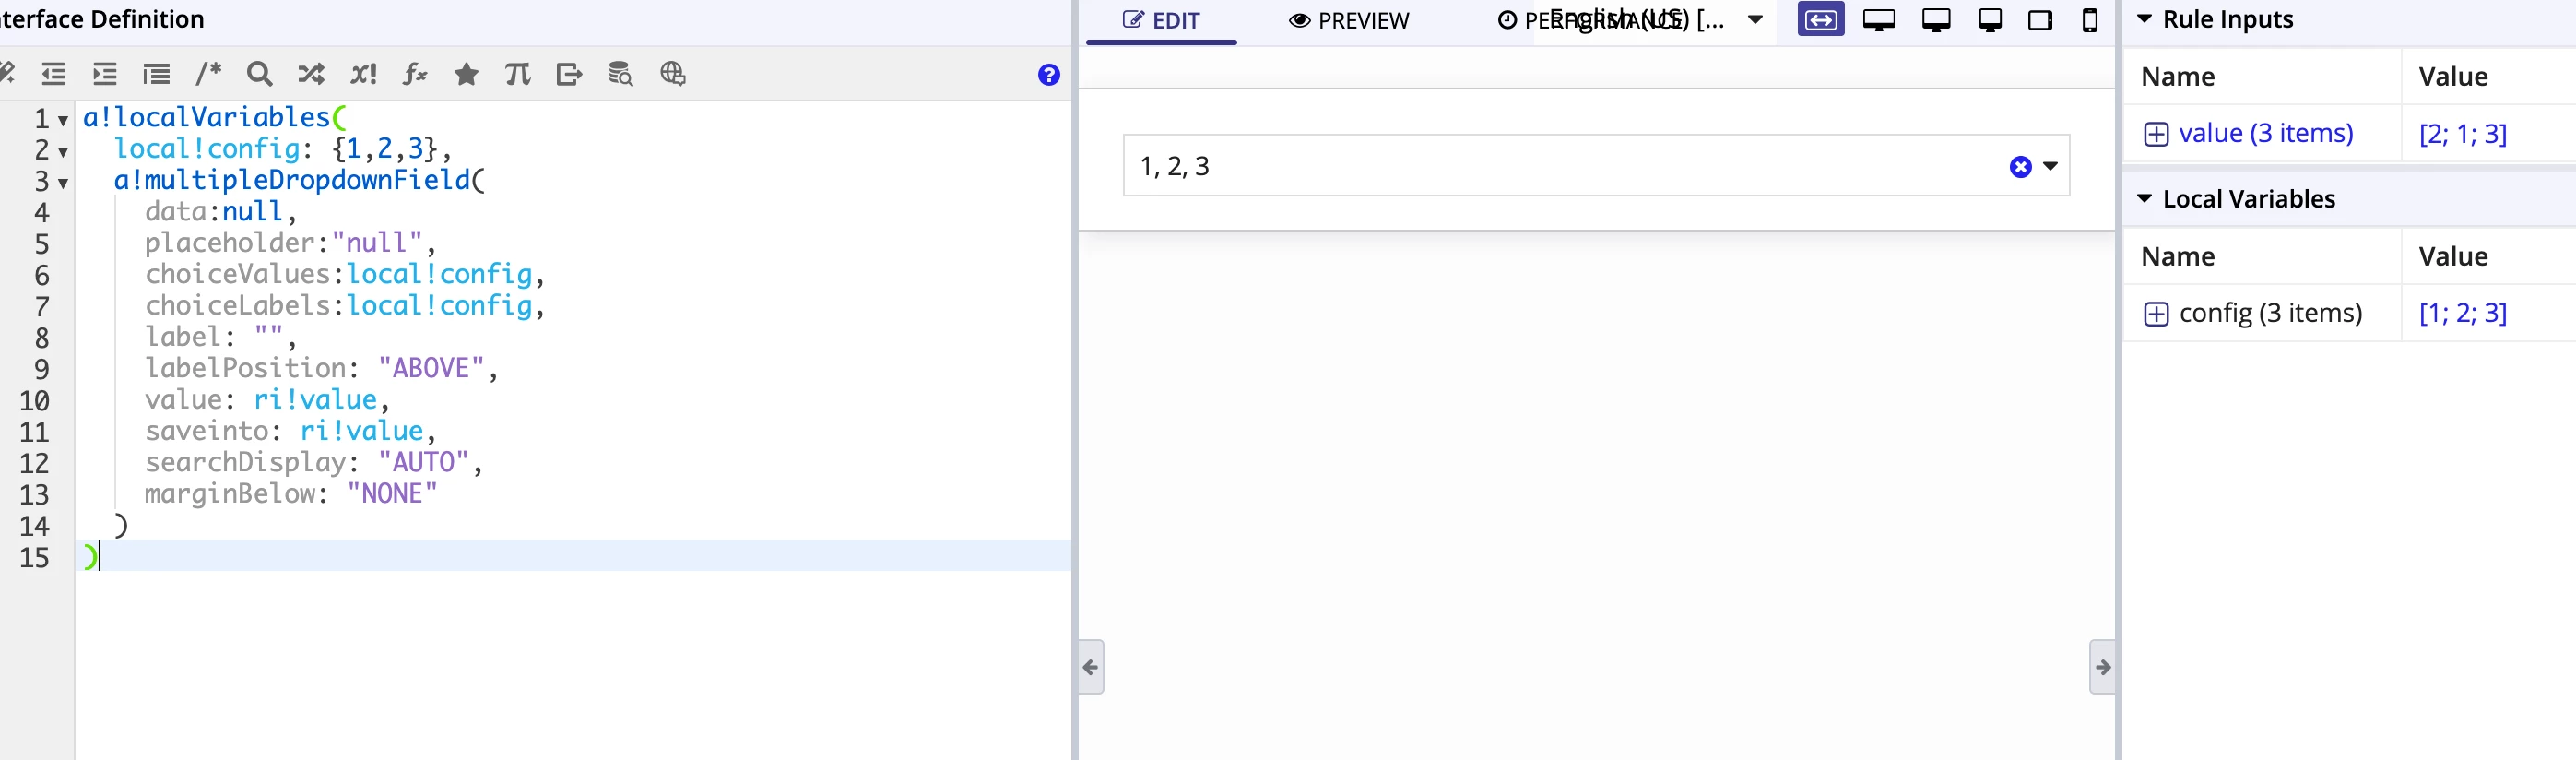Click a!multipleDropdownField on line 3
Viewport: 2576px width, 760px height.
291,180
